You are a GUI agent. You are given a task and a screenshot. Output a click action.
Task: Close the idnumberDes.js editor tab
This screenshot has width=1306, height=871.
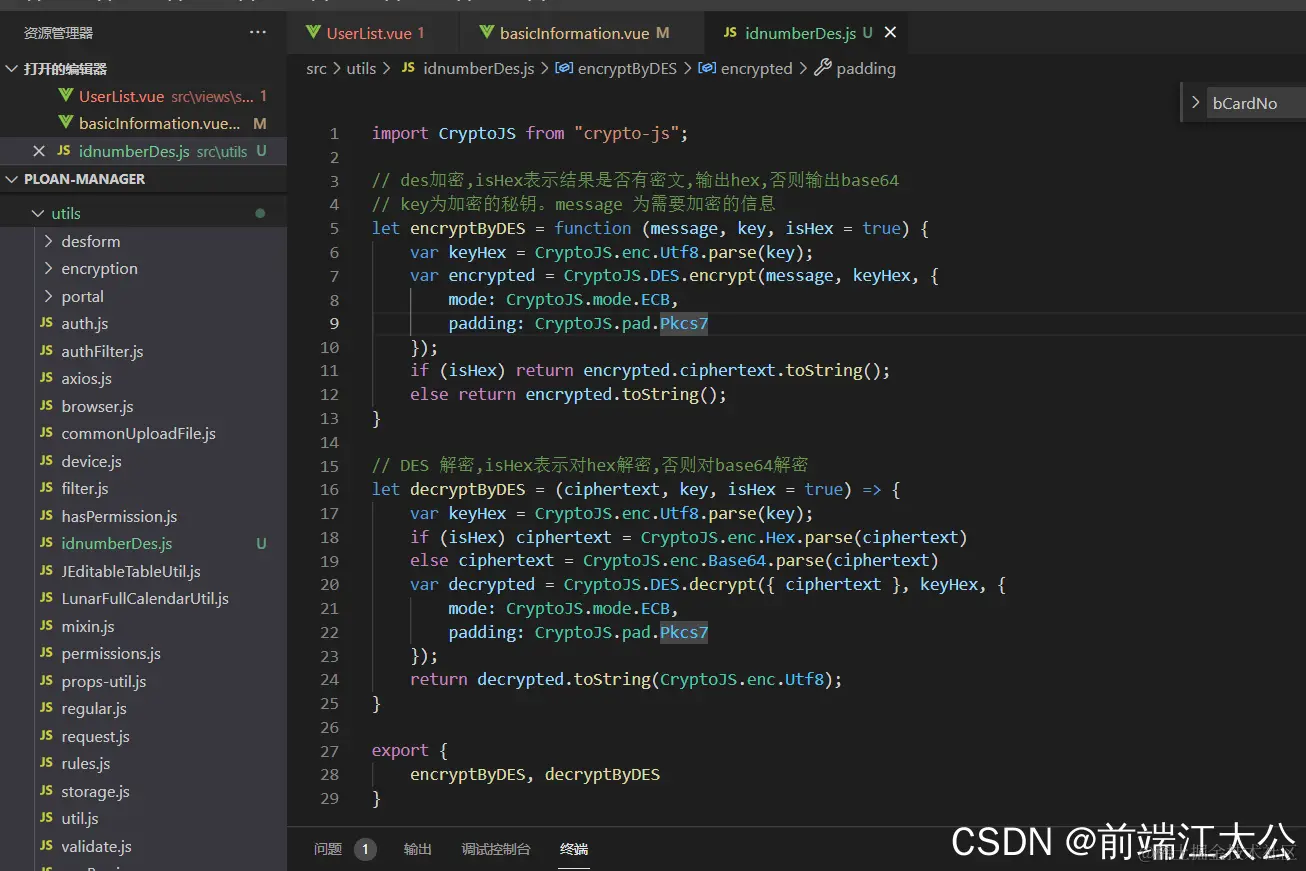click(x=890, y=33)
